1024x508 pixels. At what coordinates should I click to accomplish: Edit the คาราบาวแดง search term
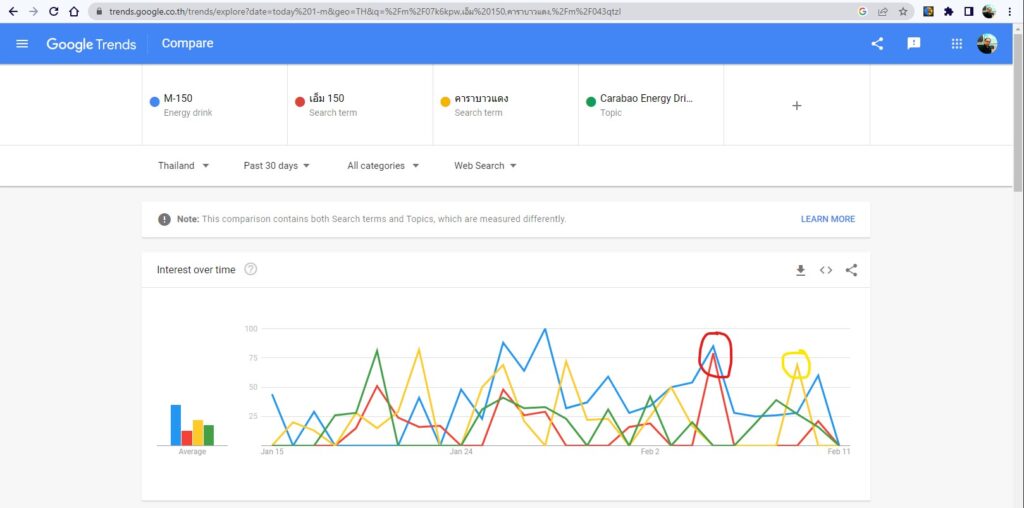point(506,105)
